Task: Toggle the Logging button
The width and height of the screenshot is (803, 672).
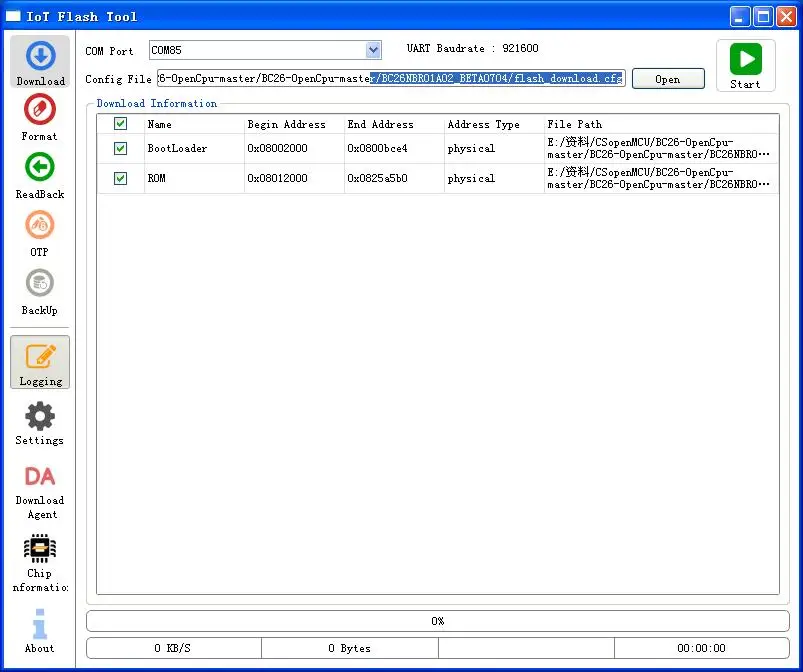Action: click(40, 362)
